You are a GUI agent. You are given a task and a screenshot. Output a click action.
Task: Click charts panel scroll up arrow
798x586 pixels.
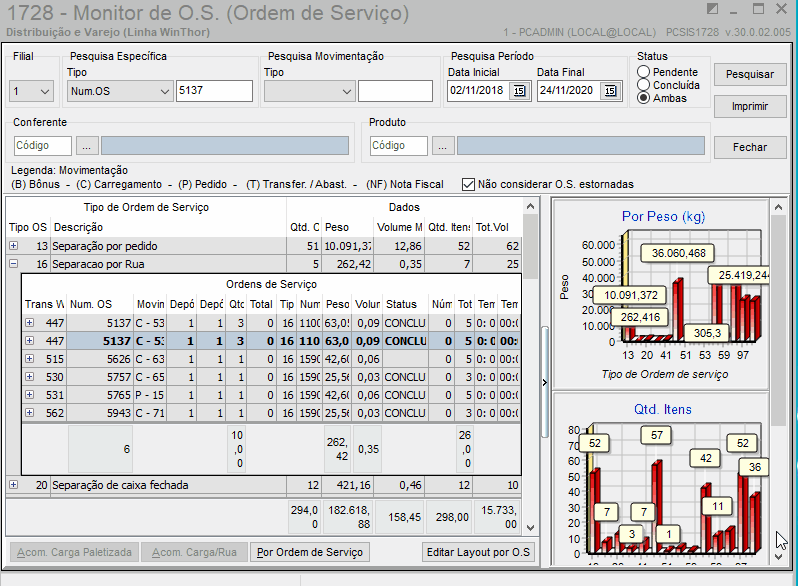[x=778, y=207]
